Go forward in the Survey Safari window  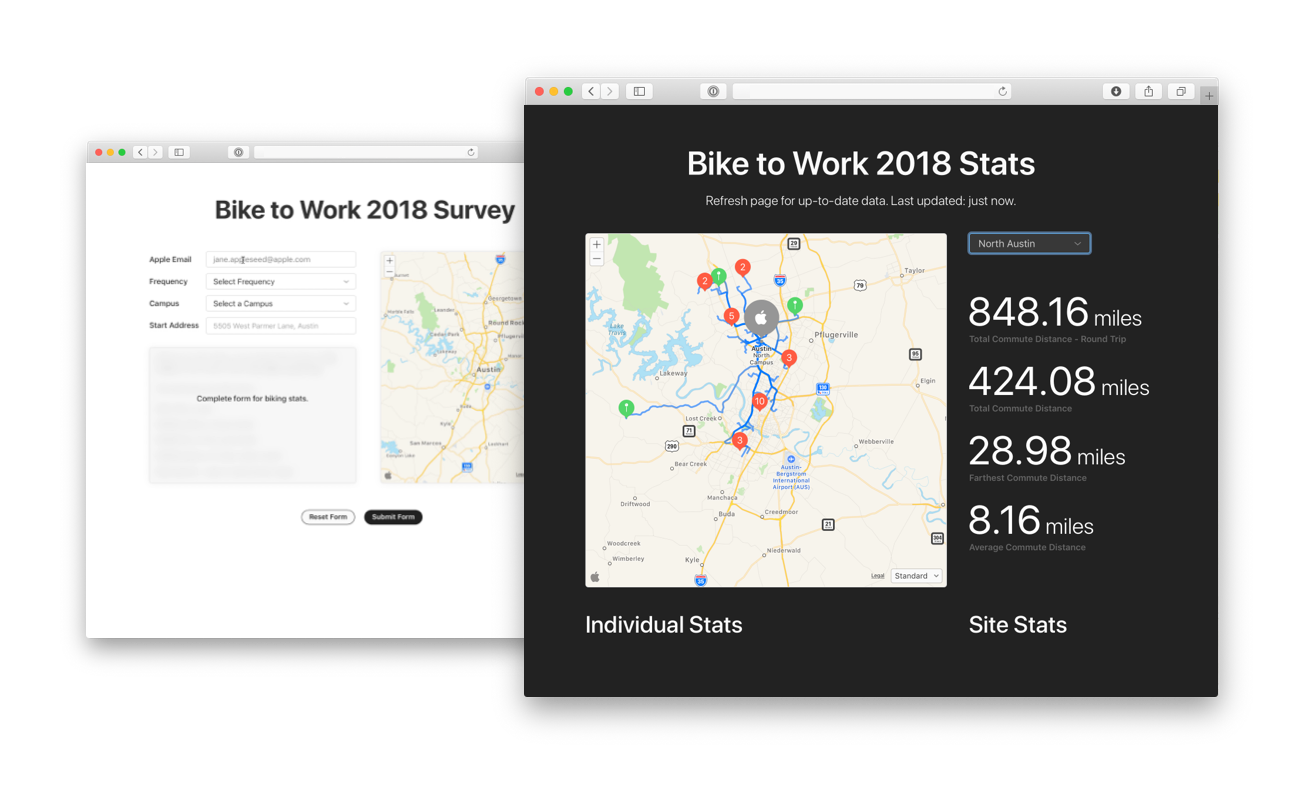coord(155,152)
